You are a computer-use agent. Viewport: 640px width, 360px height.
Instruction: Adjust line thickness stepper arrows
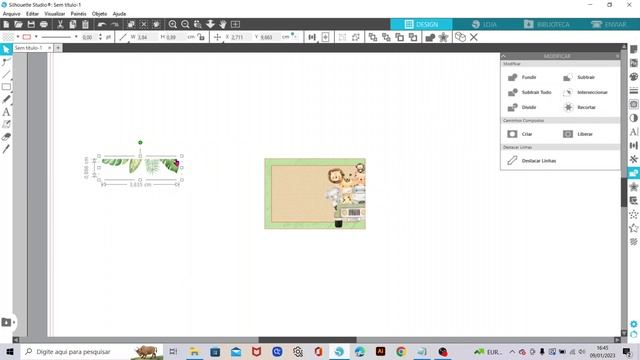pos(100,37)
